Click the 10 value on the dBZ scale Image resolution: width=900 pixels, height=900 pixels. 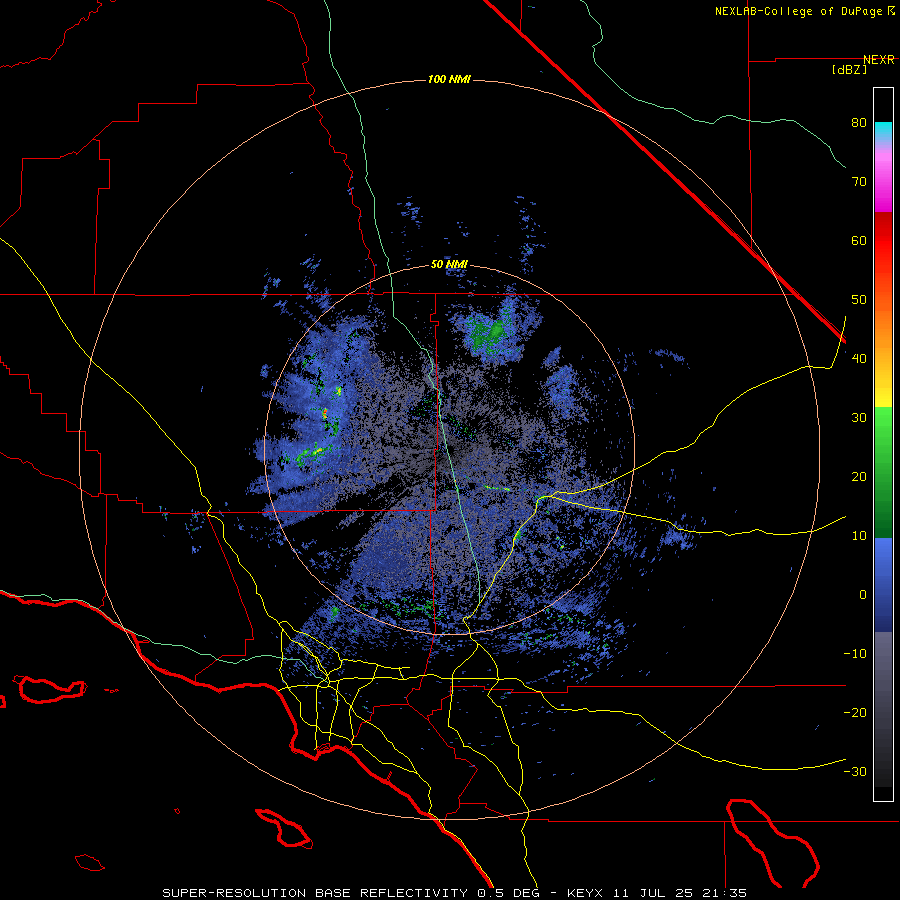click(x=859, y=536)
